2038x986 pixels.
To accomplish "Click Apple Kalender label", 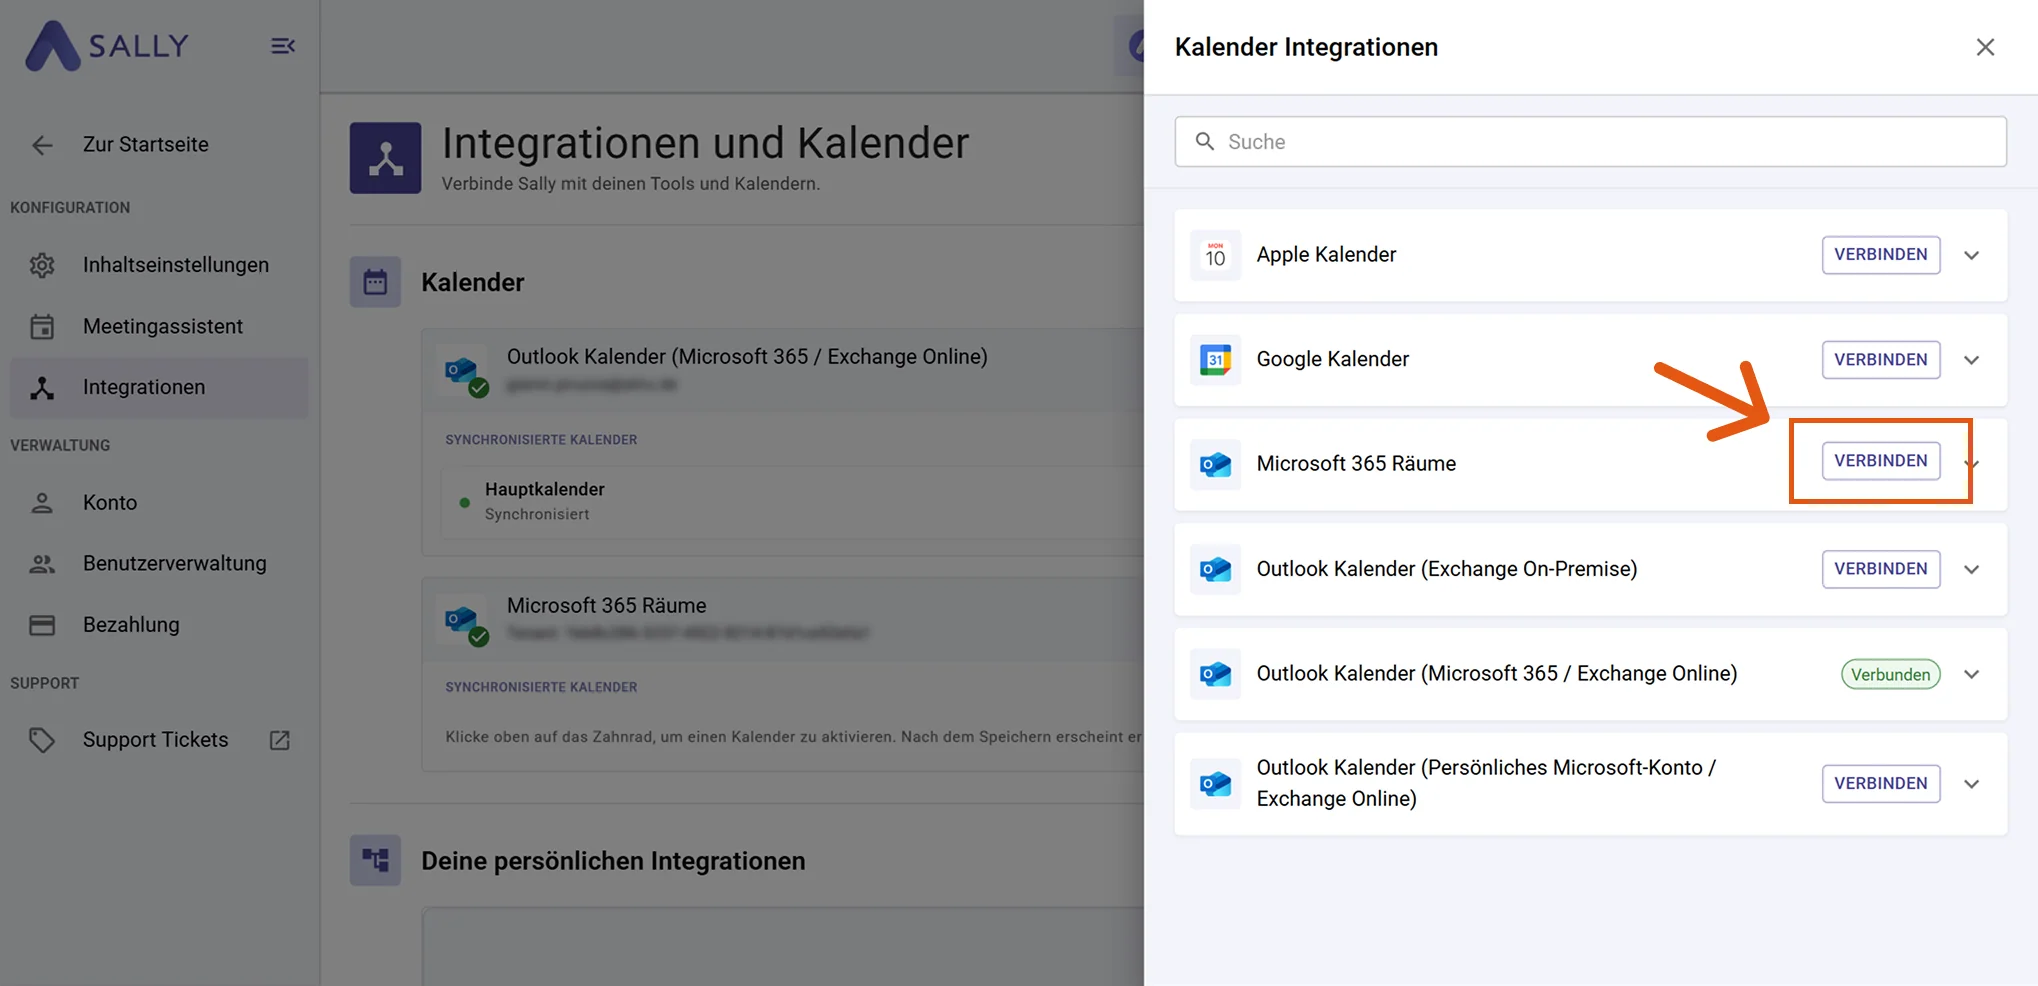I will (x=1326, y=255).
